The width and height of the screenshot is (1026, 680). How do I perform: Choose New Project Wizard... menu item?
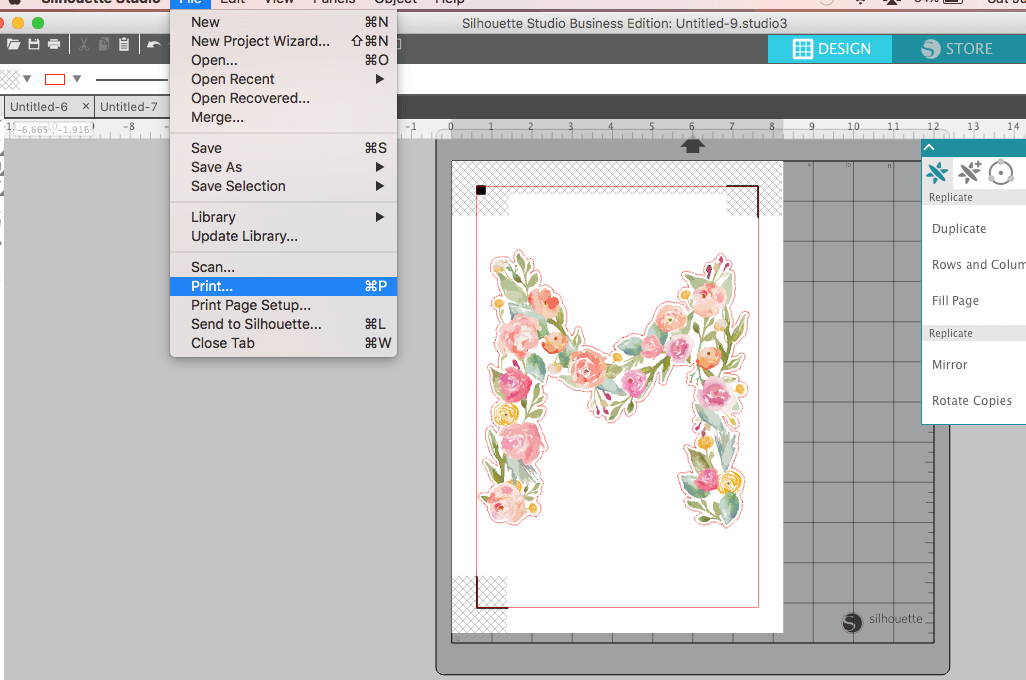click(x=283, y=41)
